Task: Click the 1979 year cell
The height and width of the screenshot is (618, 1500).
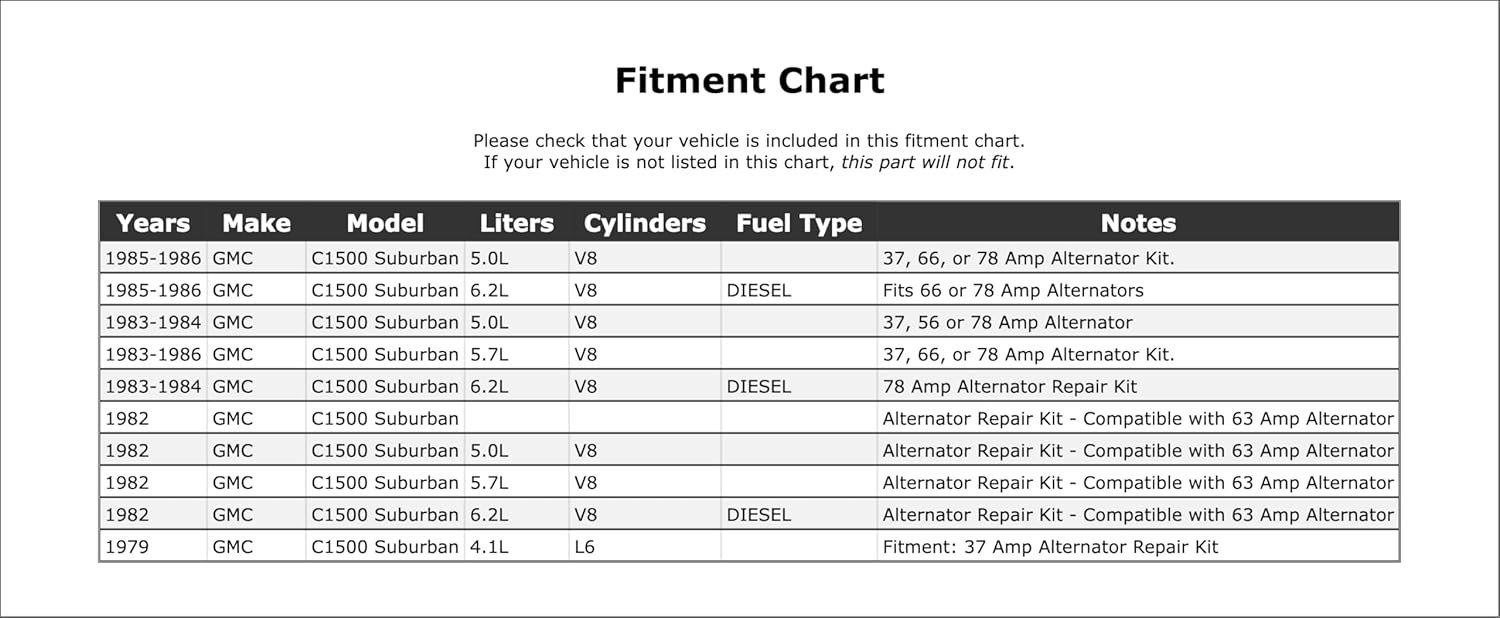Action: click(127, 547)
